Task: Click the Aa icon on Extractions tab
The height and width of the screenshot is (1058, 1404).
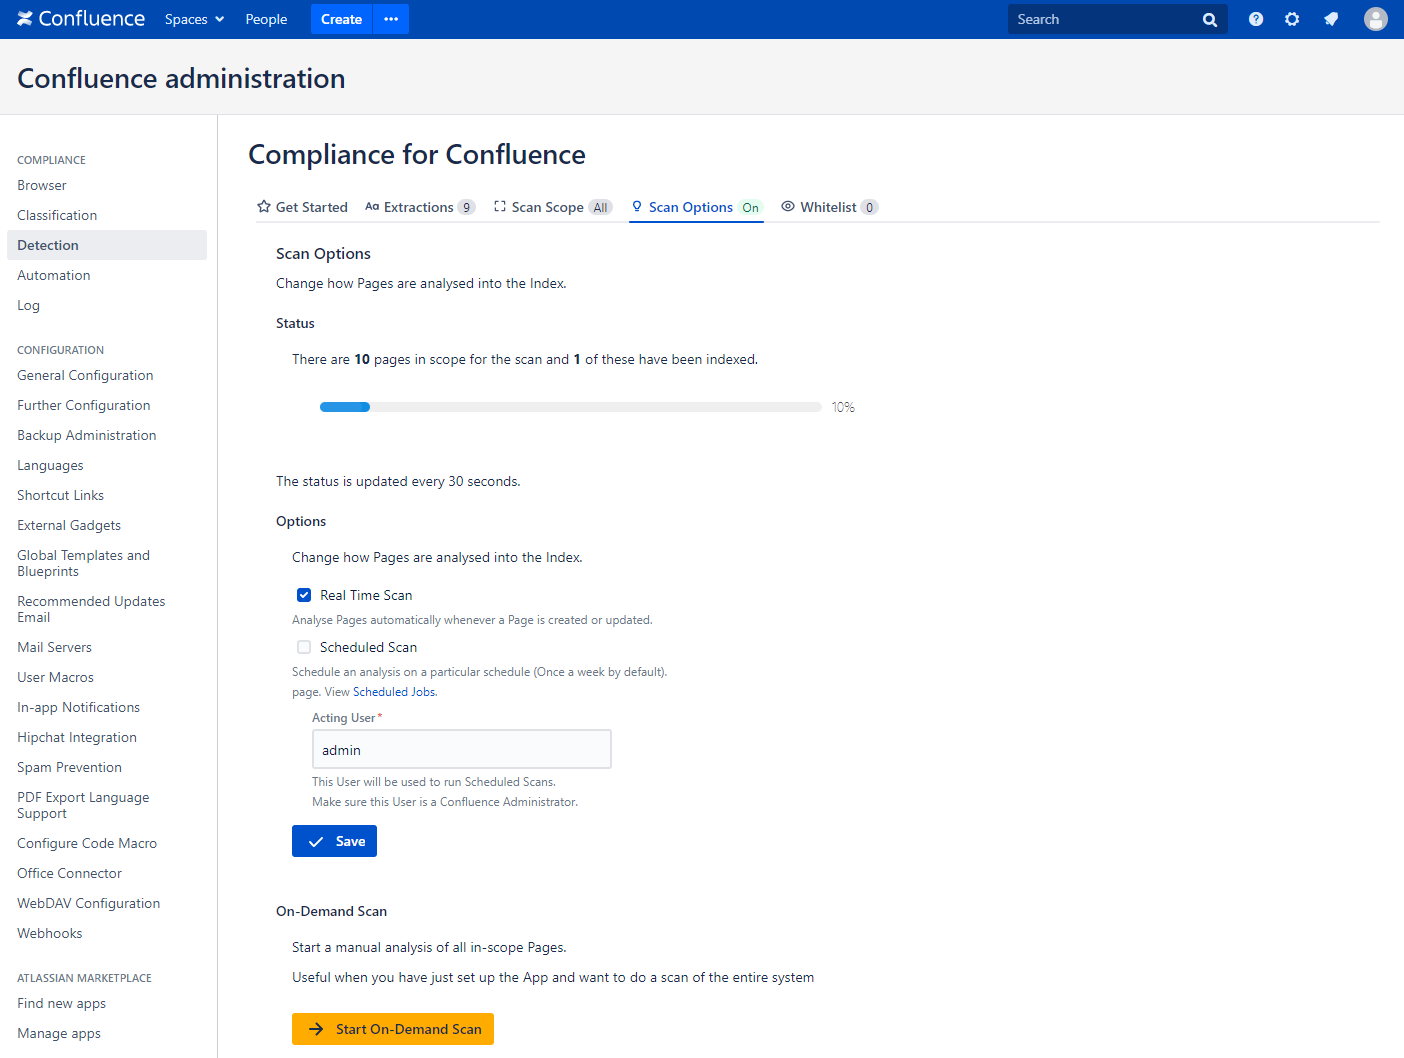Action: point(372,207)
